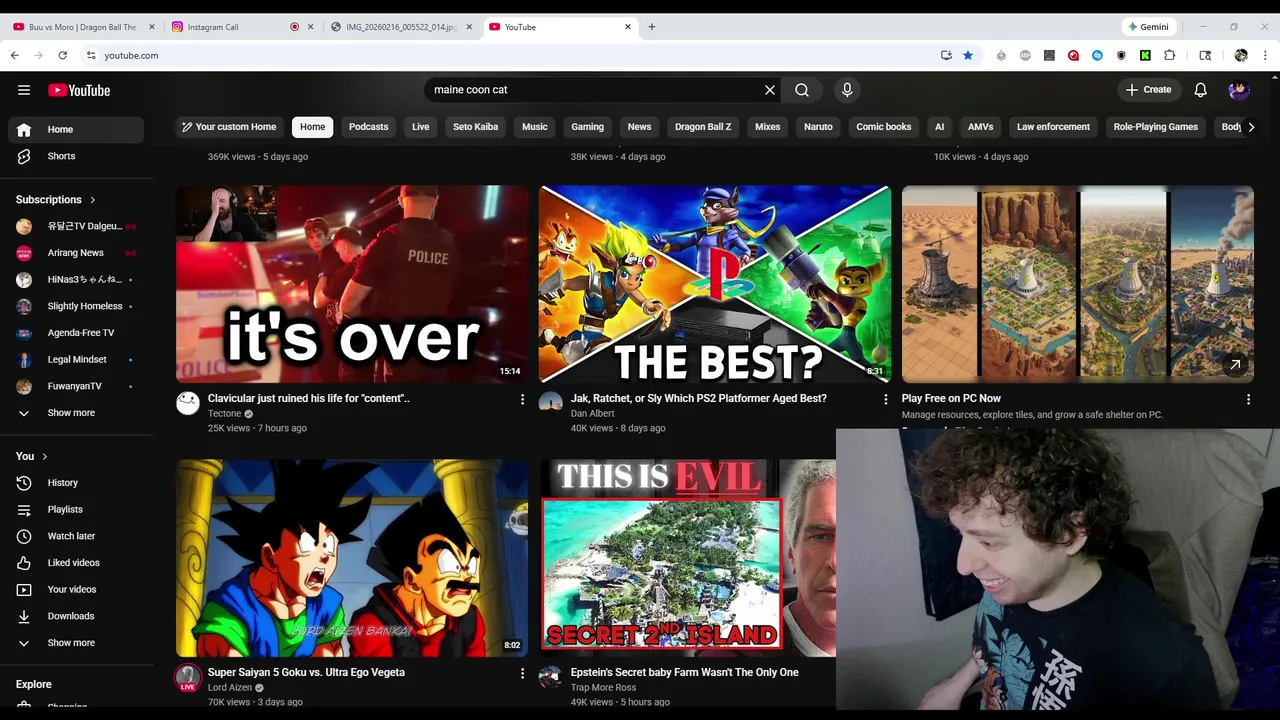Open History in the sidebar

[76, 483]
